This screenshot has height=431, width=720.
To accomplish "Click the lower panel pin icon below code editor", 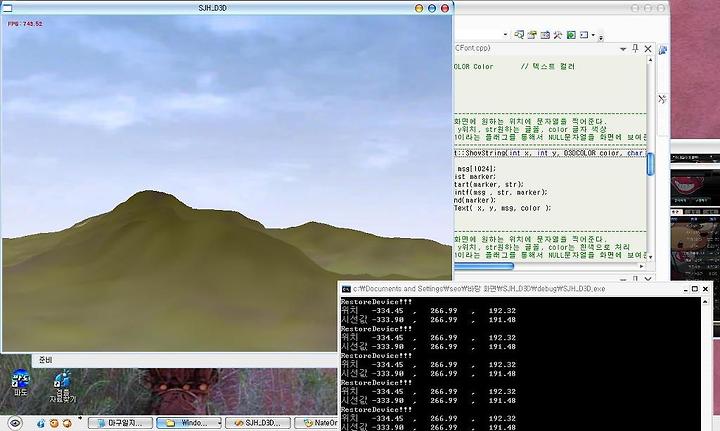I will coord(636,278).
